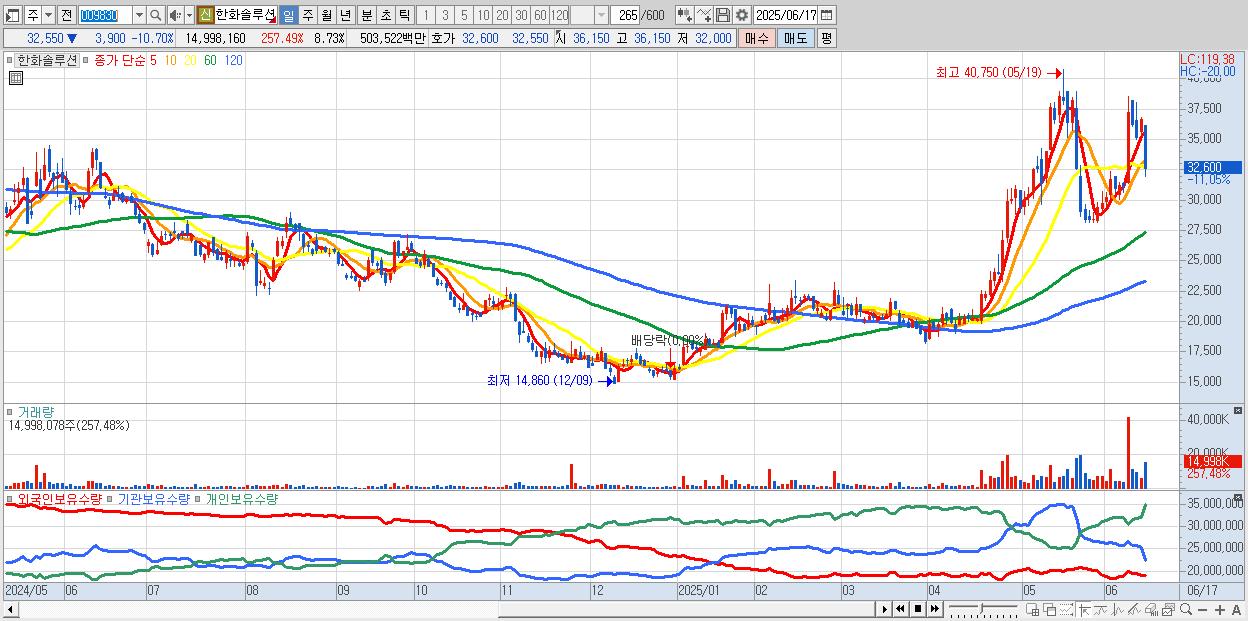
Task: Select the 60 interval button
Action: (x=540, y=15)
